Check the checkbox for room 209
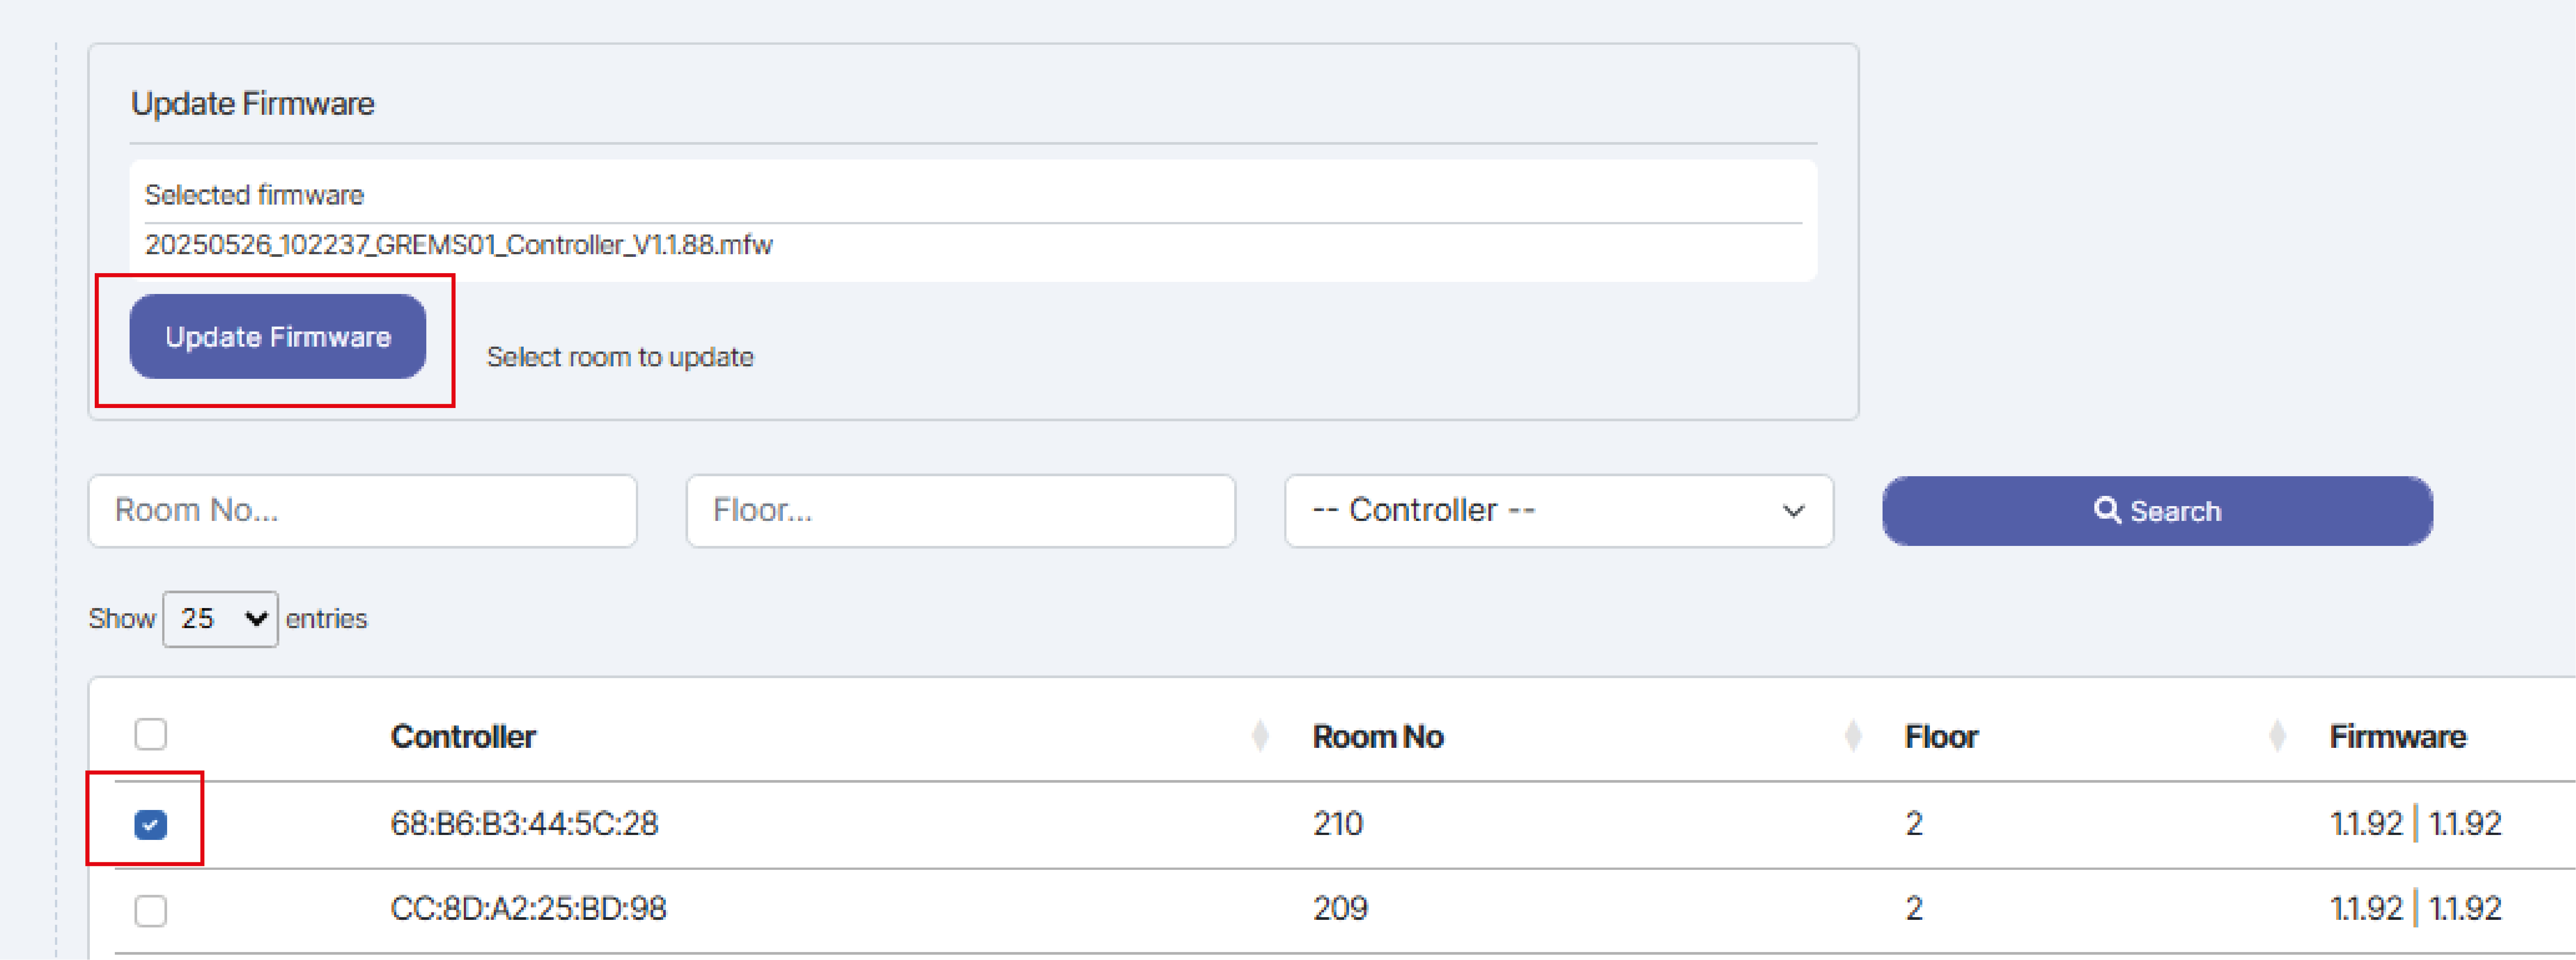 coord(150,909)
